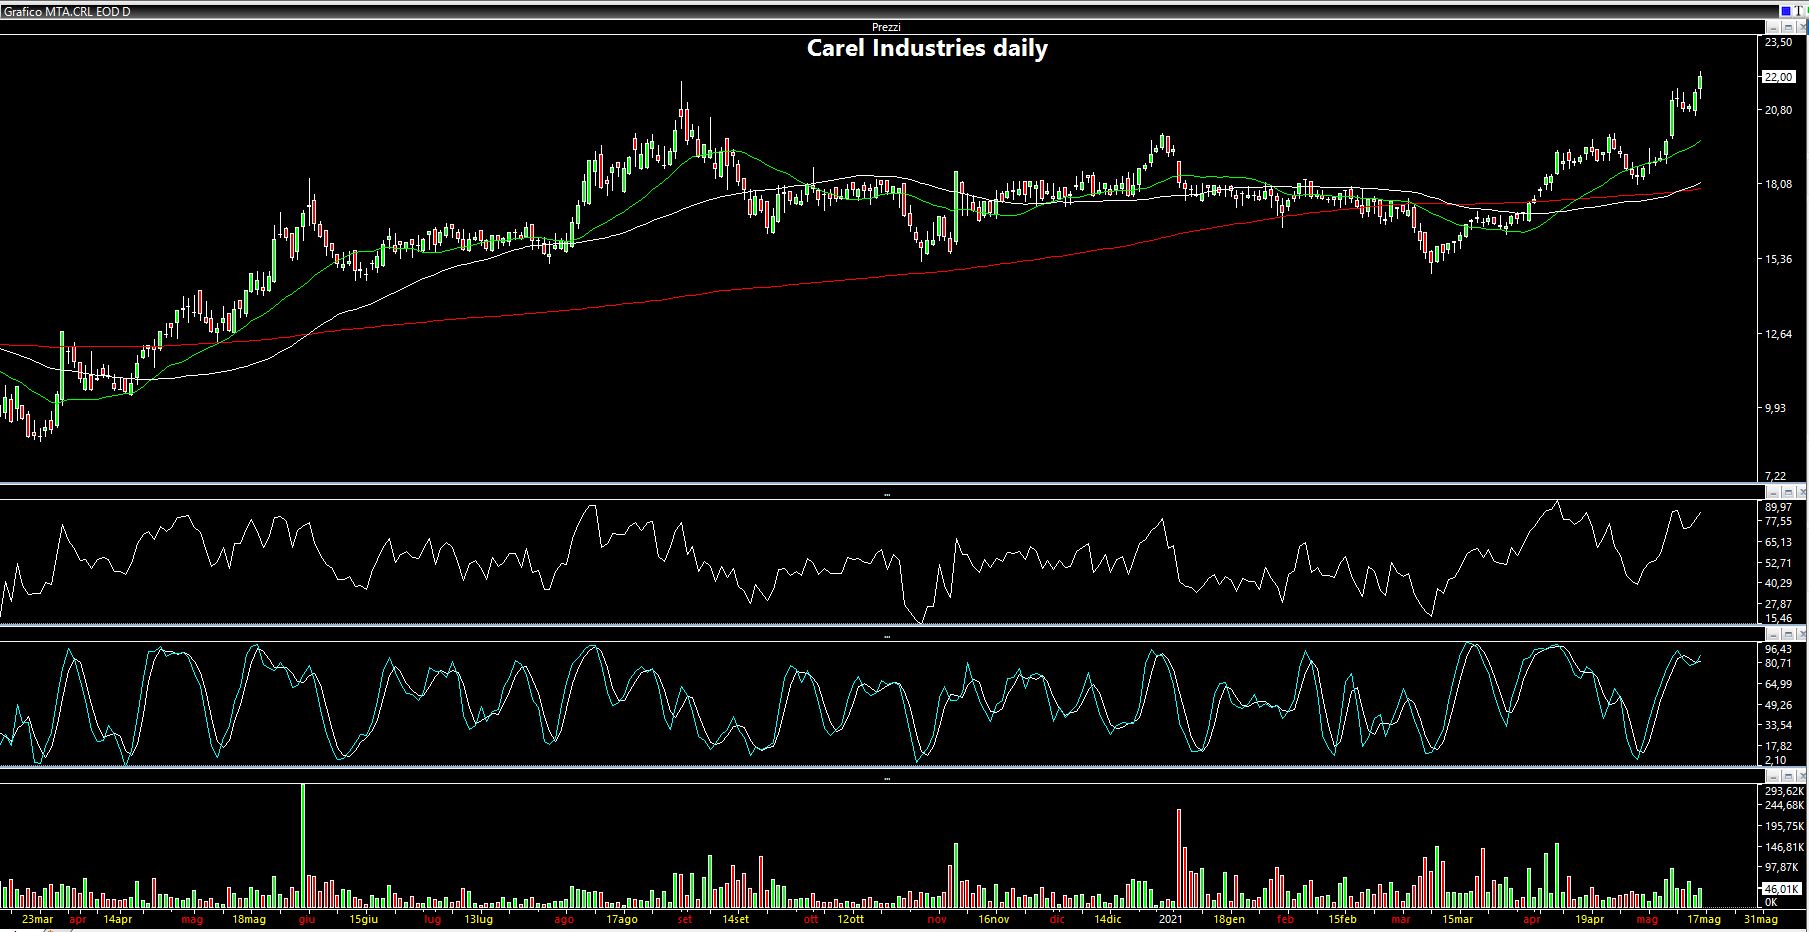Click the 19apr date label on the time axis
Image resolution: width=1809 pixels, height=932 pixels.
[1590, 919]
